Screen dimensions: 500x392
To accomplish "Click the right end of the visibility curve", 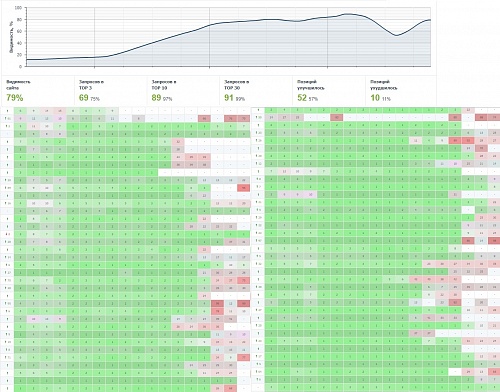I will tap(430, 20).
